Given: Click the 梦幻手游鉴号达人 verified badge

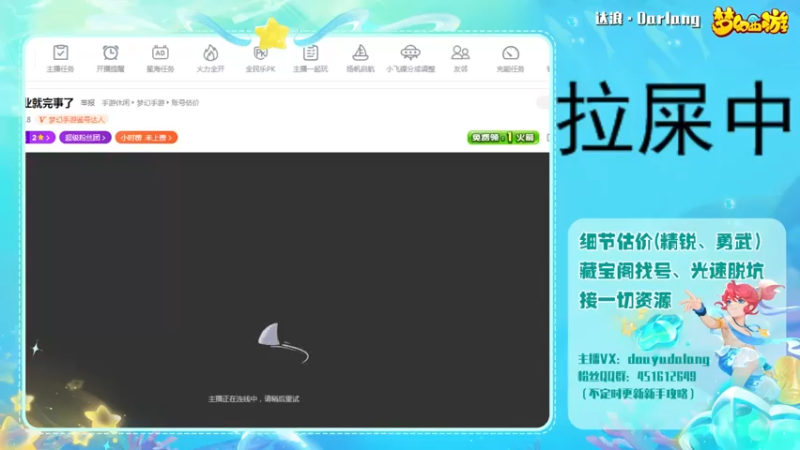Looking at the screenshot, I should 72,119.
